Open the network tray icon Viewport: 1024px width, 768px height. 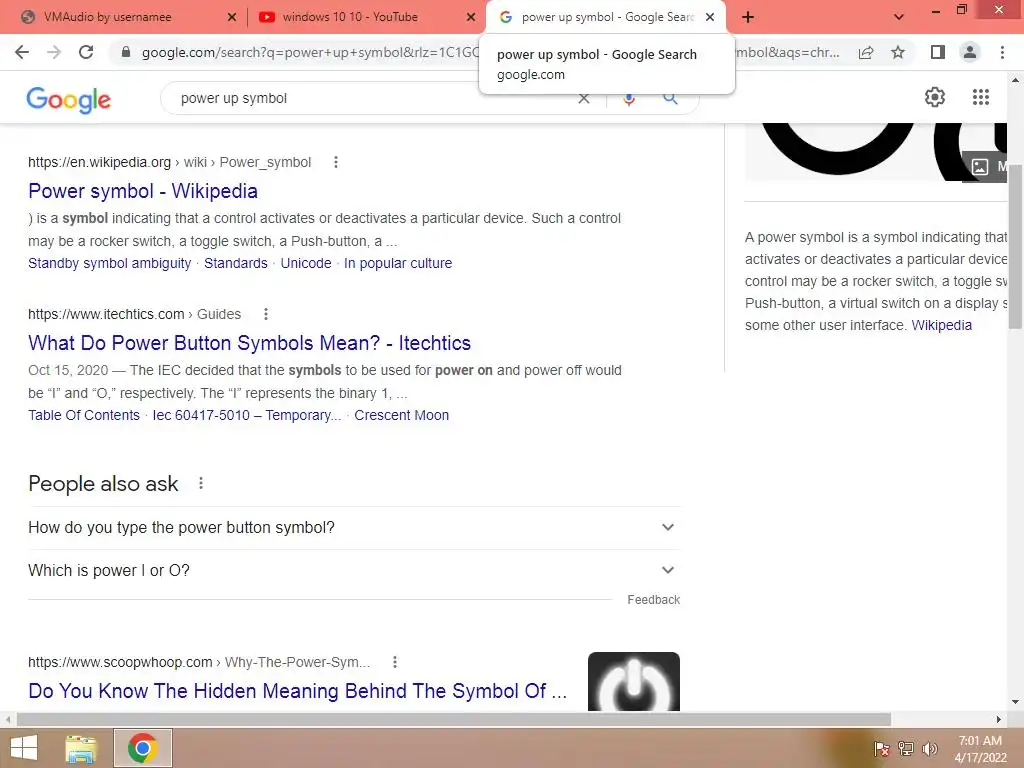tap(906, 749)
